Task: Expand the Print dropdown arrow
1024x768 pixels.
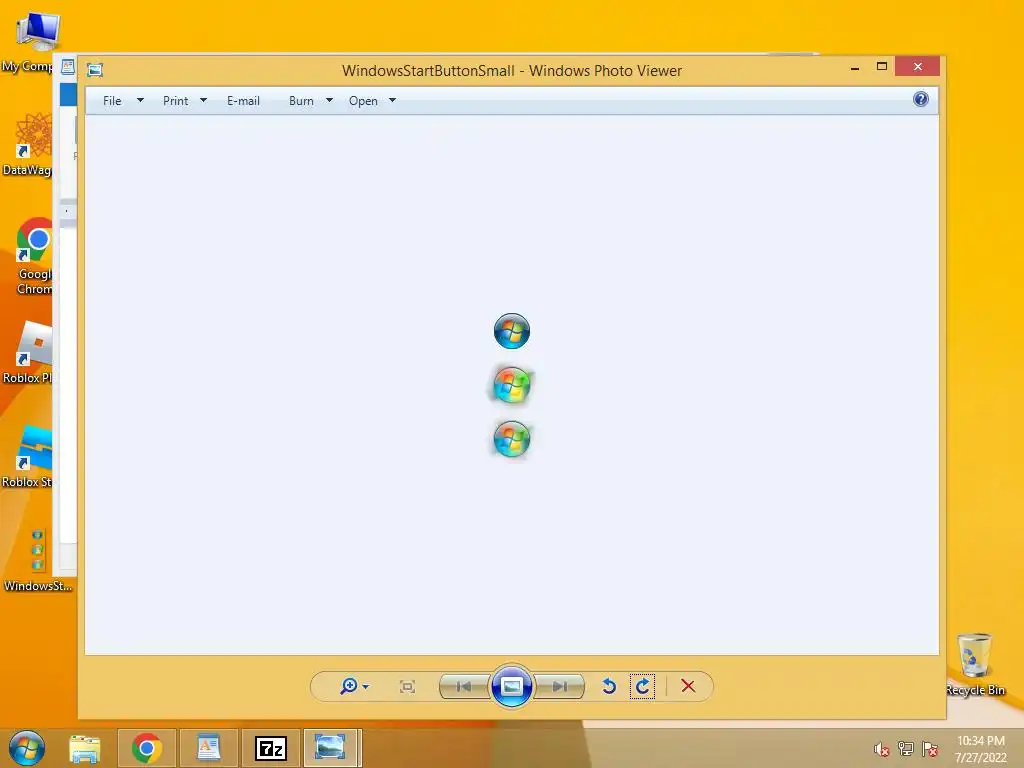Action: [203, 101]
